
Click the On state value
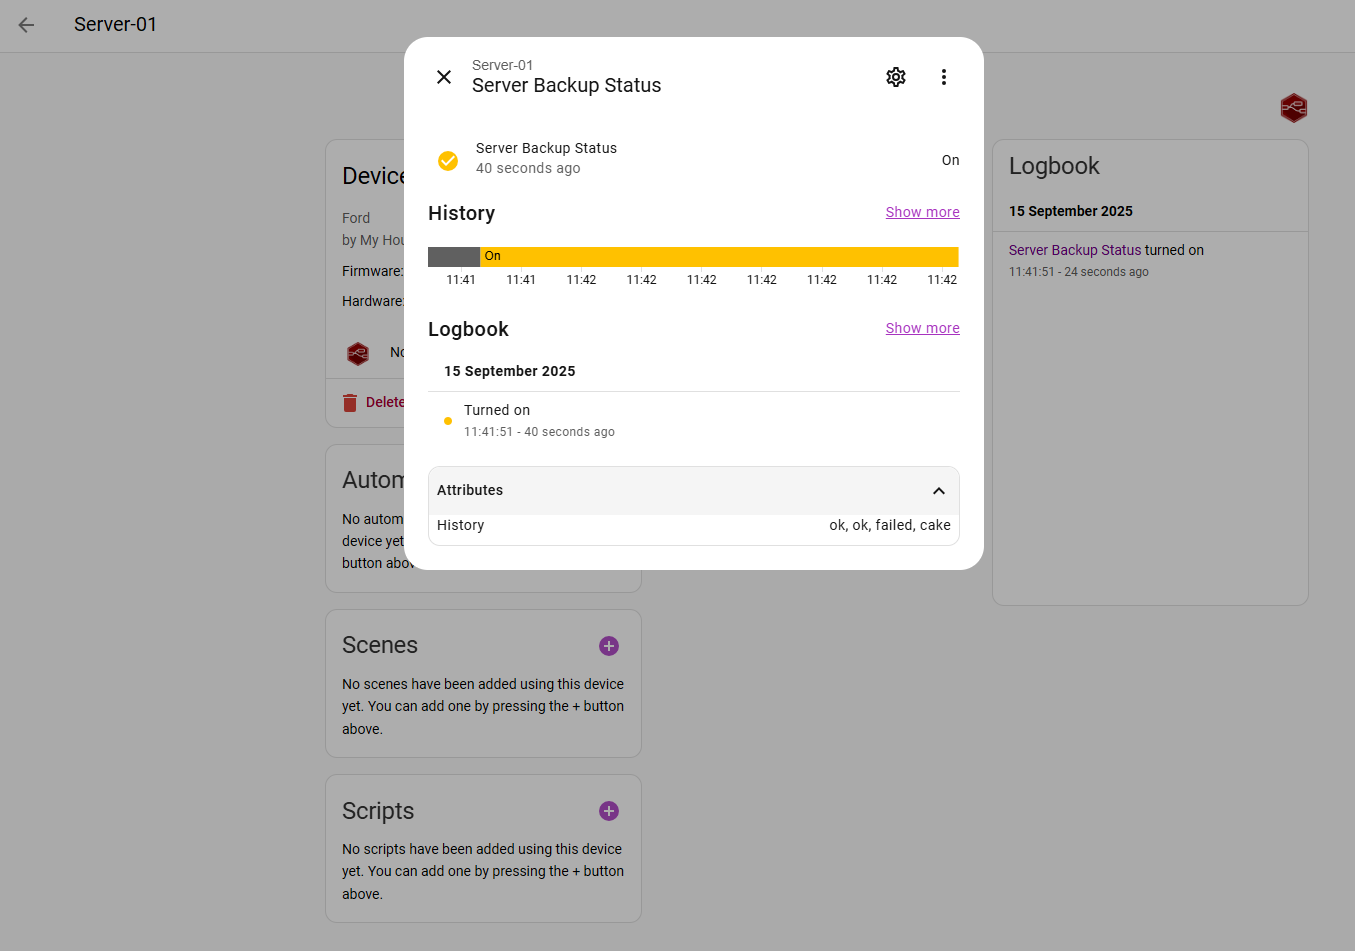coord(951,160)
